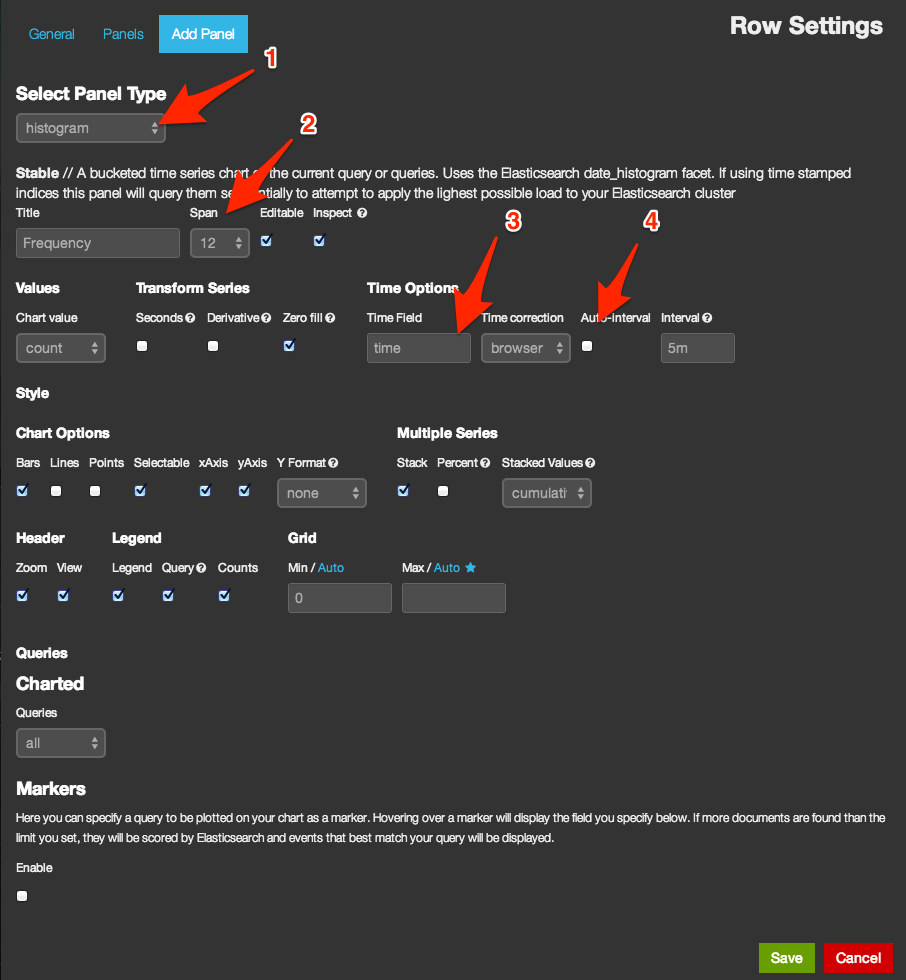
Task: Enable the Points checkbox
Action: pos(95,491)
